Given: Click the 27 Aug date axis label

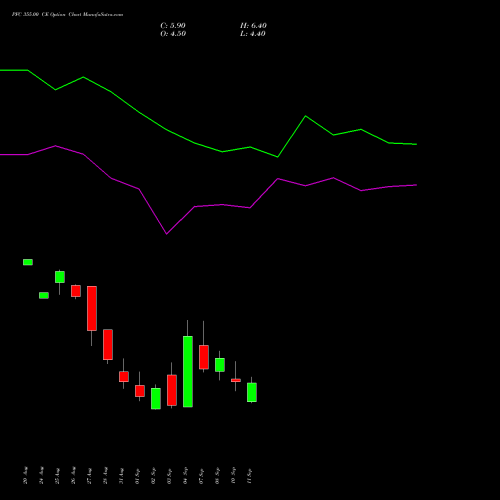Looking at the screenshot, I should tap(90, 475).
